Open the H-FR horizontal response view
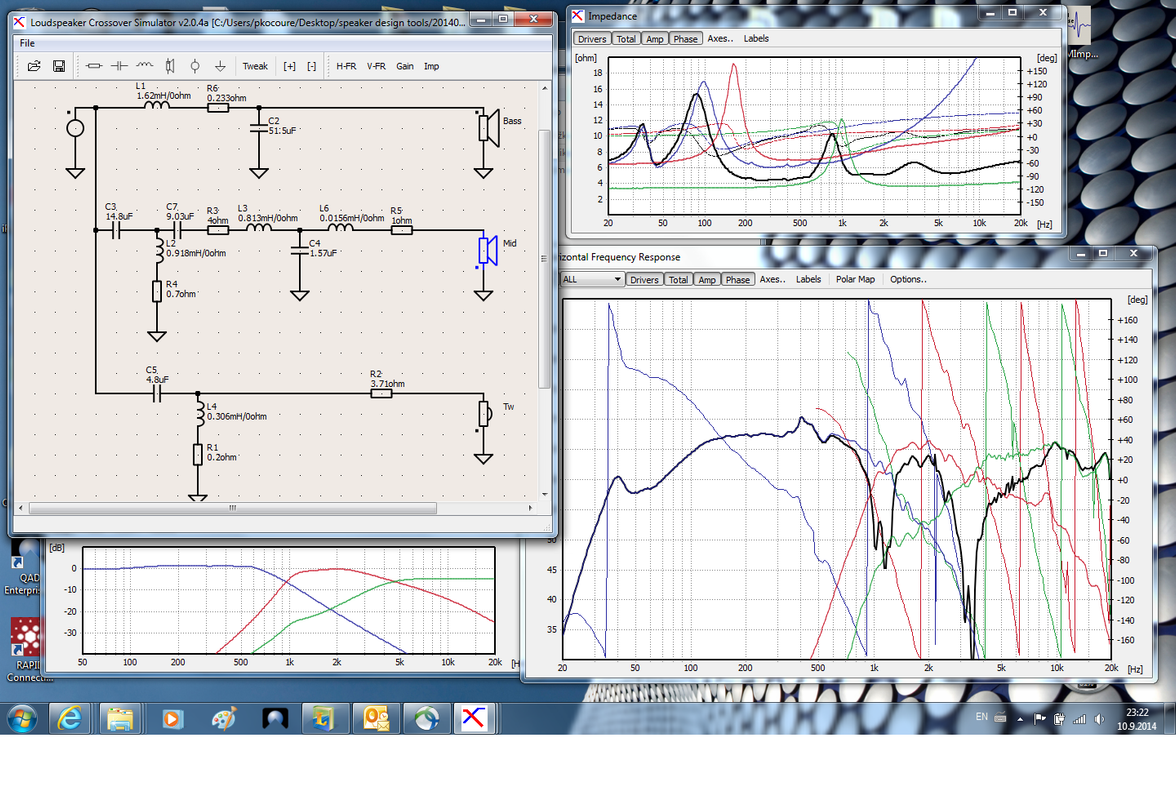 tap(346, 66)
